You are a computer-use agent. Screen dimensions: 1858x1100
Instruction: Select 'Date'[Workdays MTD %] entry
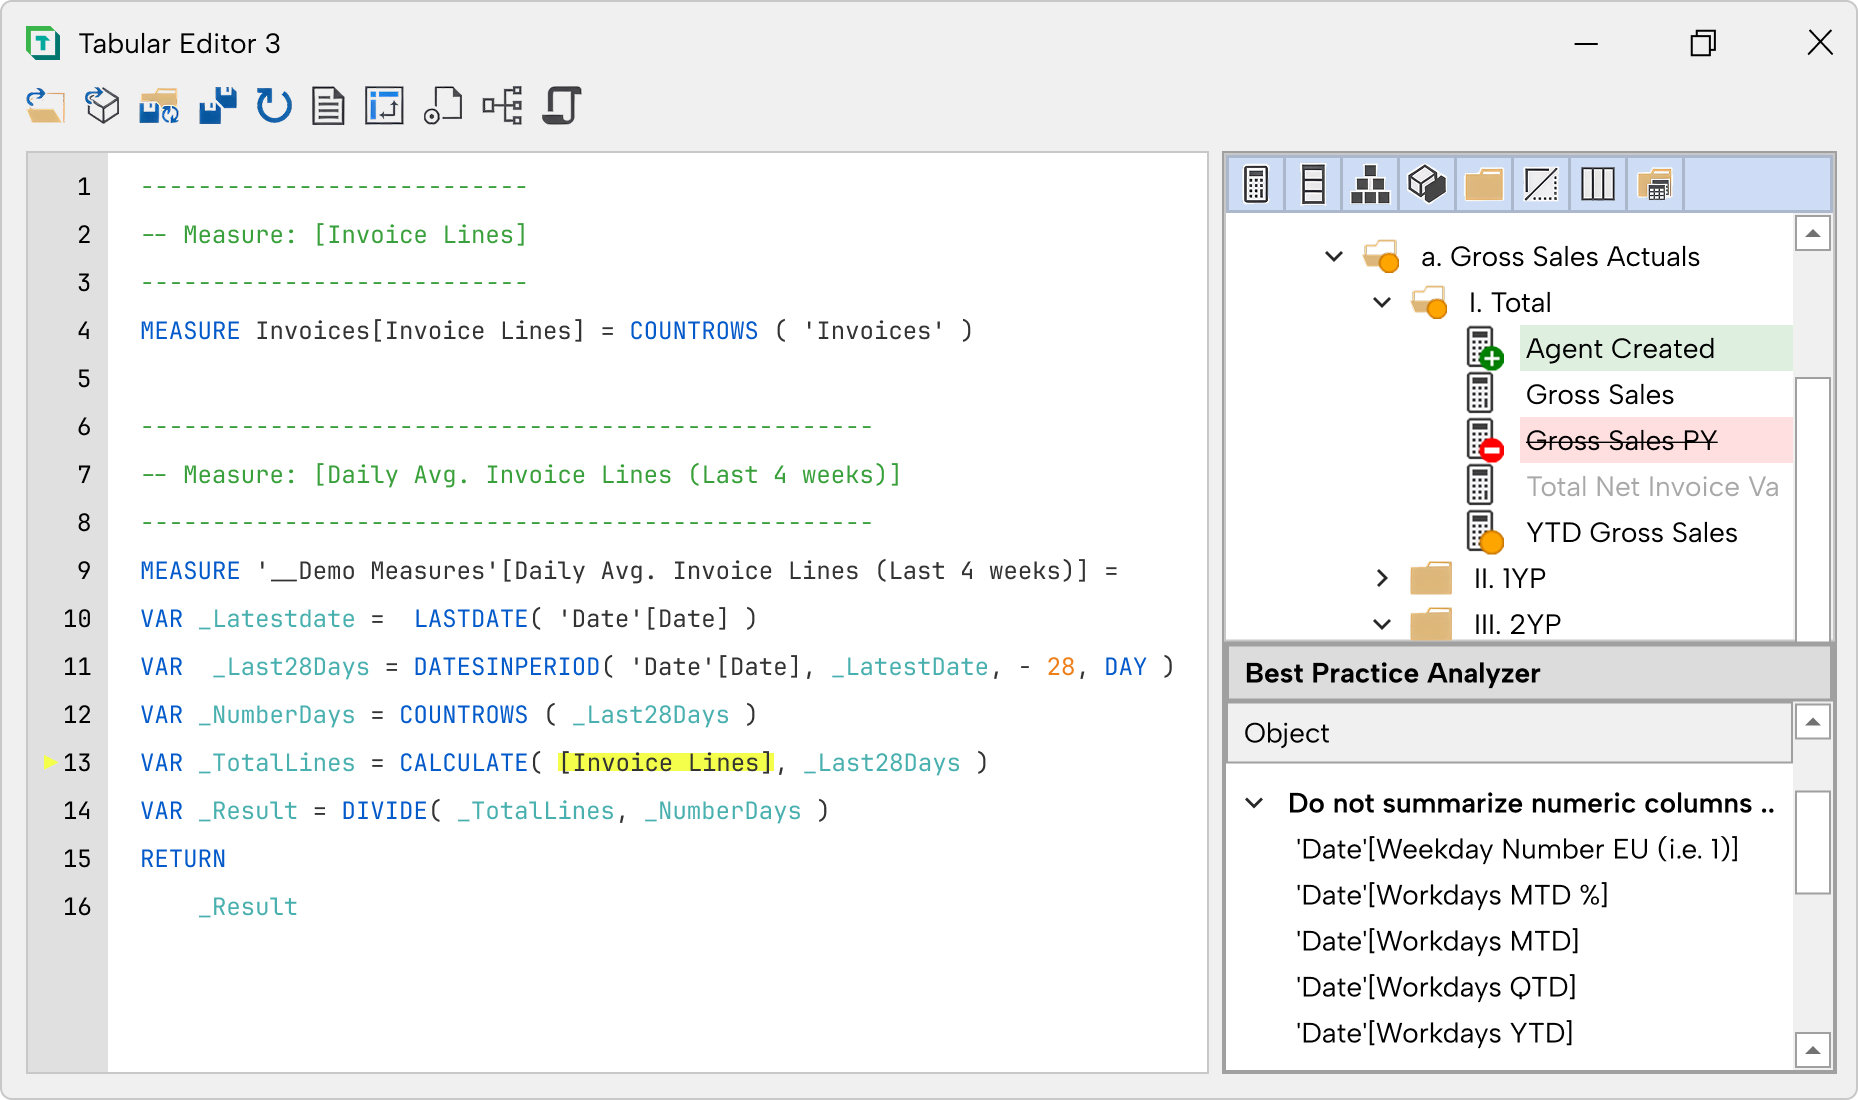1452,895
